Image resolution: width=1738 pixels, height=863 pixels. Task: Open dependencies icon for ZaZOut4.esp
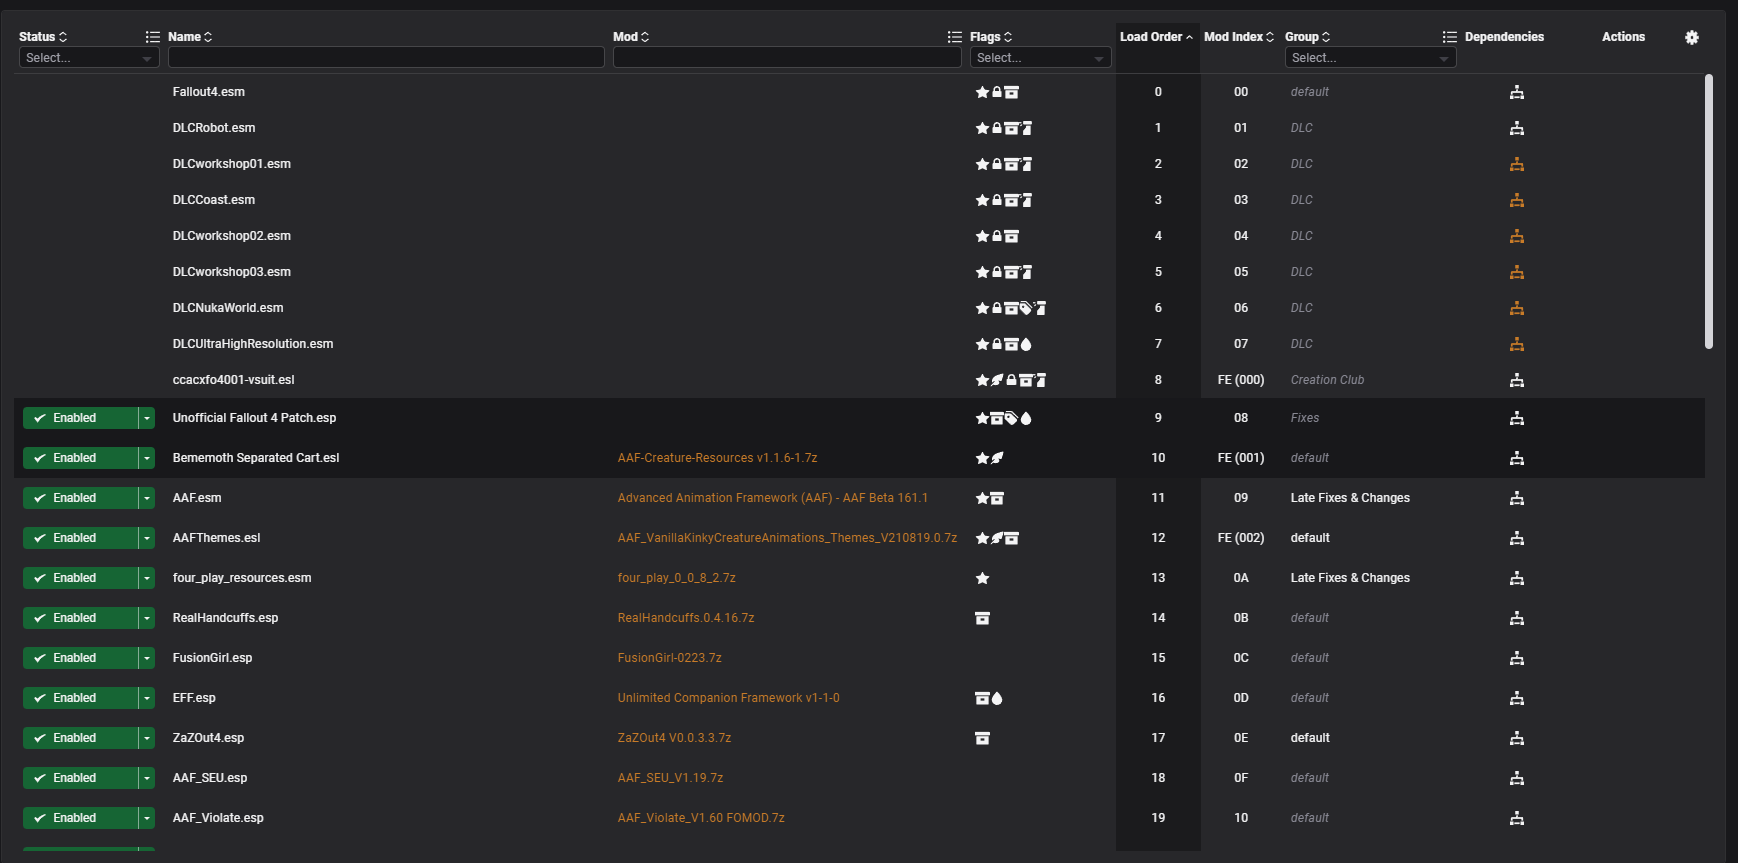(1516, 738)
